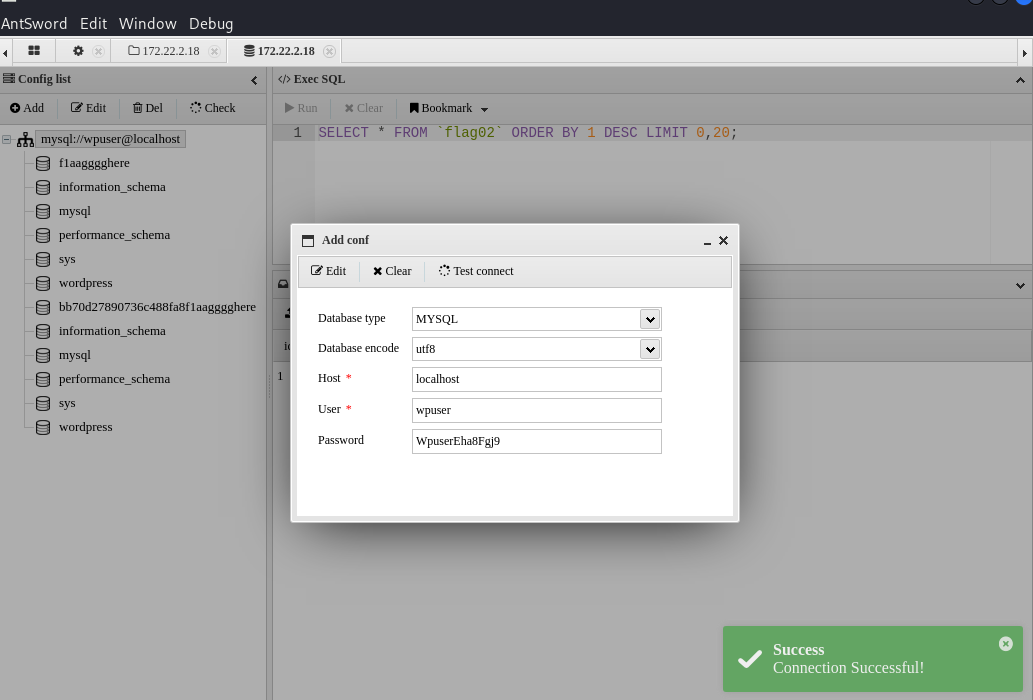Close the 172.22.2.18 file manager tab
Screen dimensions: 1033x700
click(x=214, y=51)
